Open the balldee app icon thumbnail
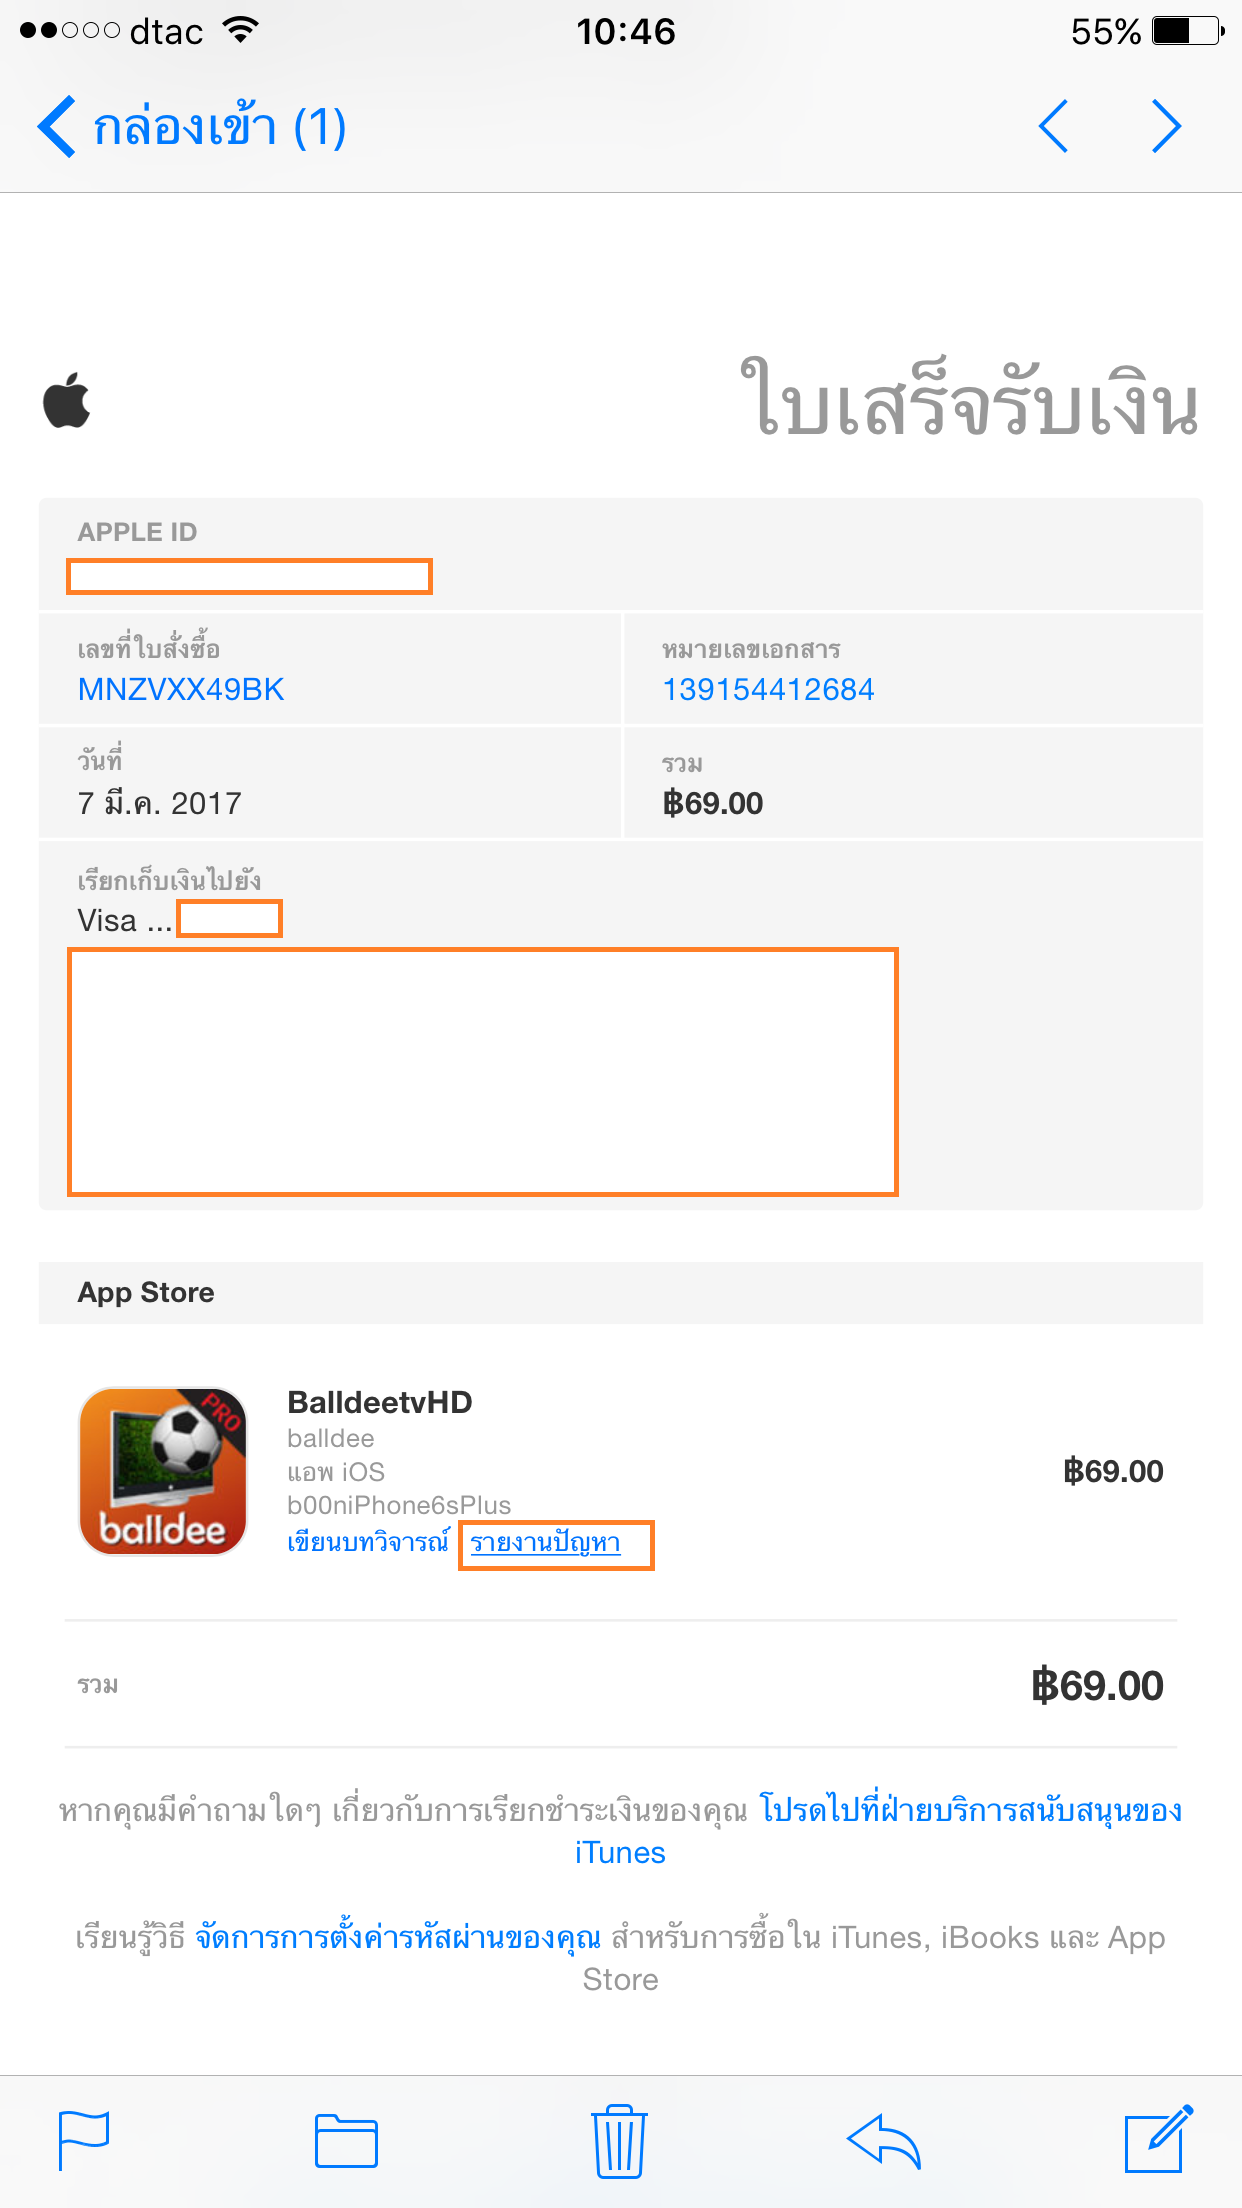 (163, 1470)
